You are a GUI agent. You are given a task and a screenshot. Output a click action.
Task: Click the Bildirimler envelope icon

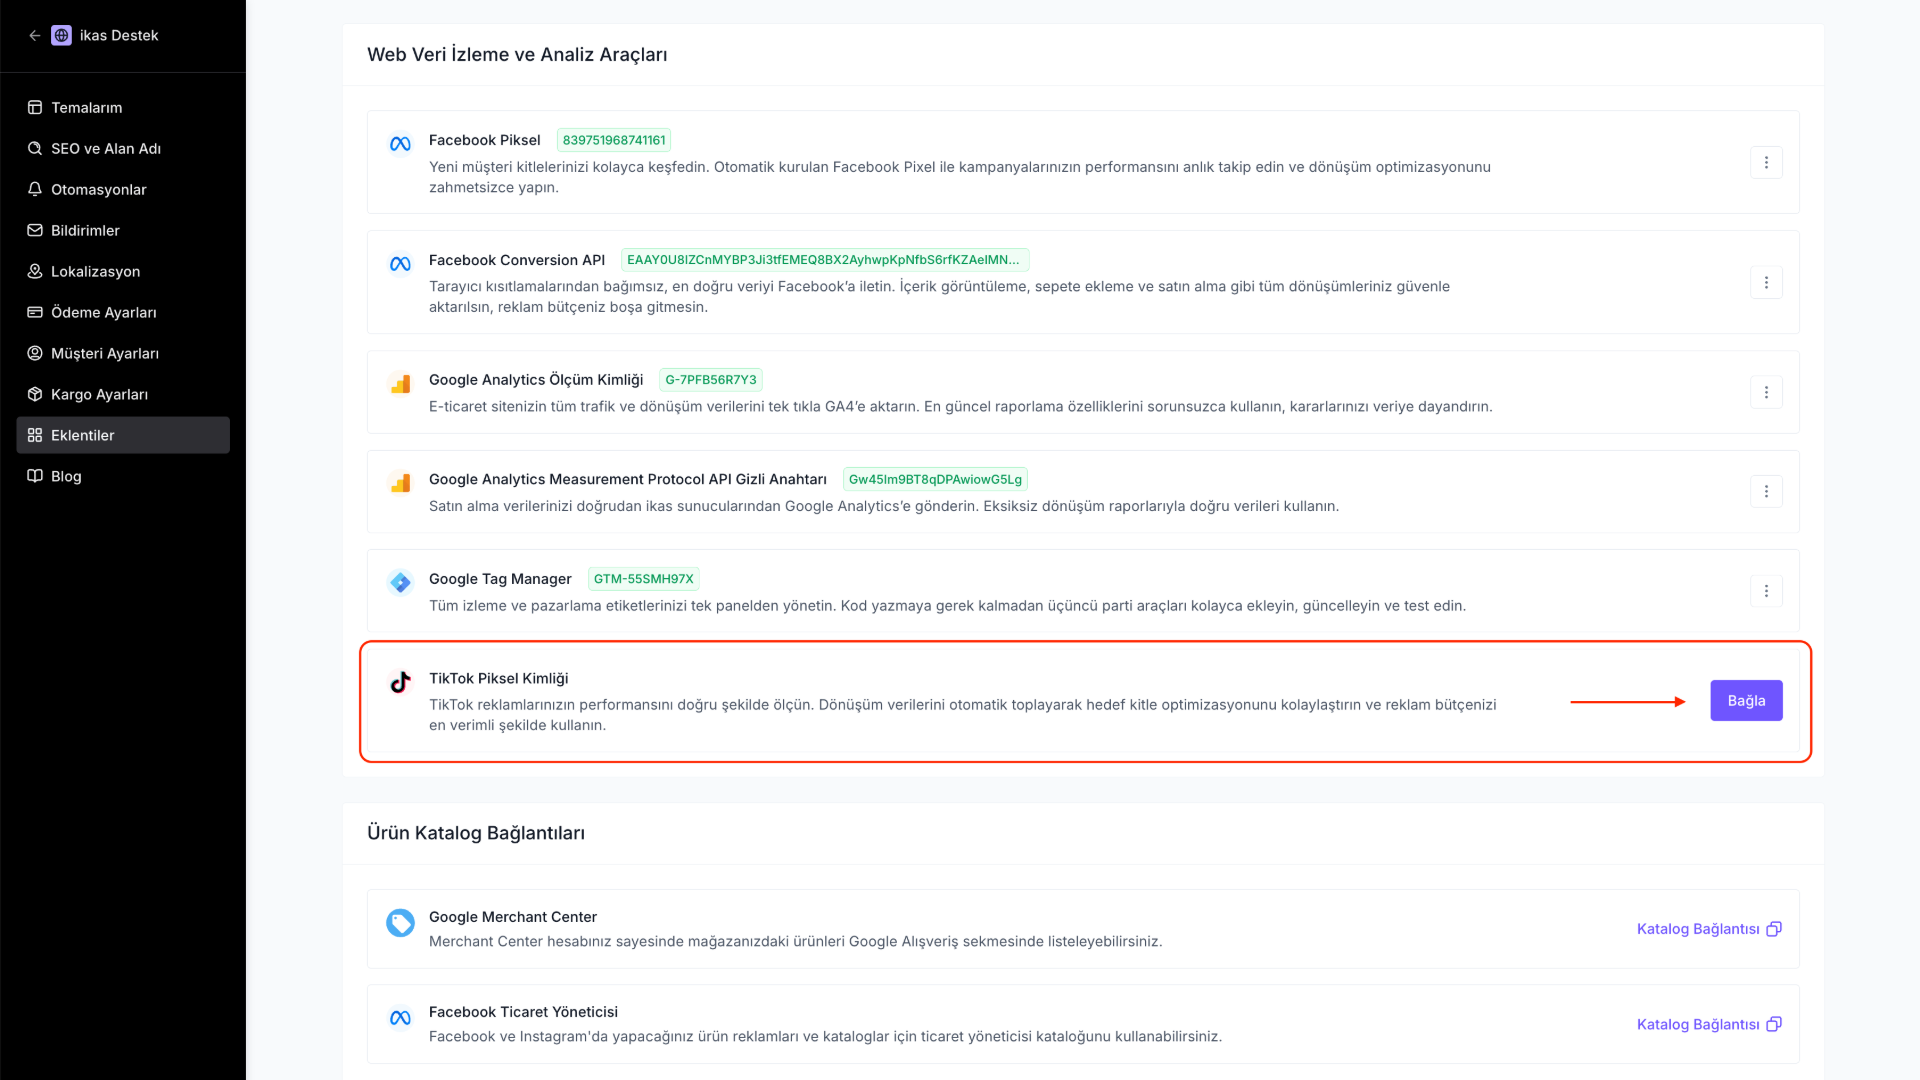(35, 230)
